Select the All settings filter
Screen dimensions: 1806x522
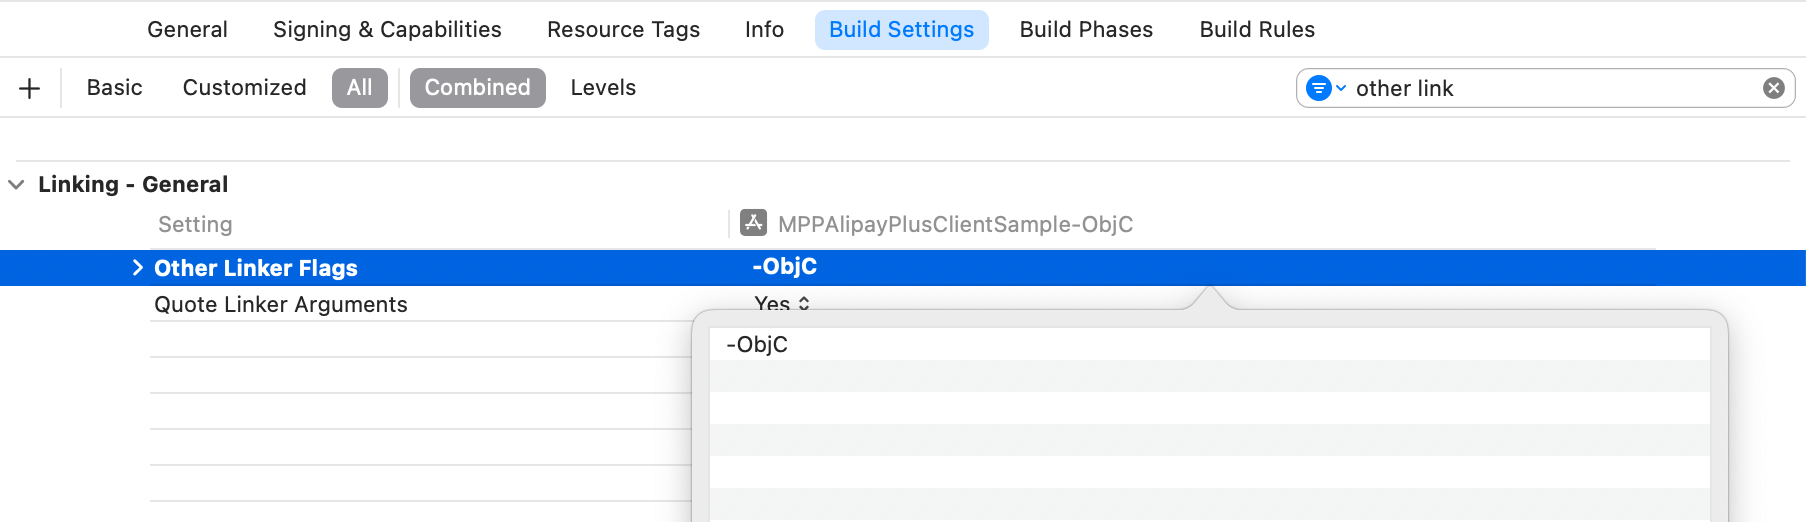(359, 88)
